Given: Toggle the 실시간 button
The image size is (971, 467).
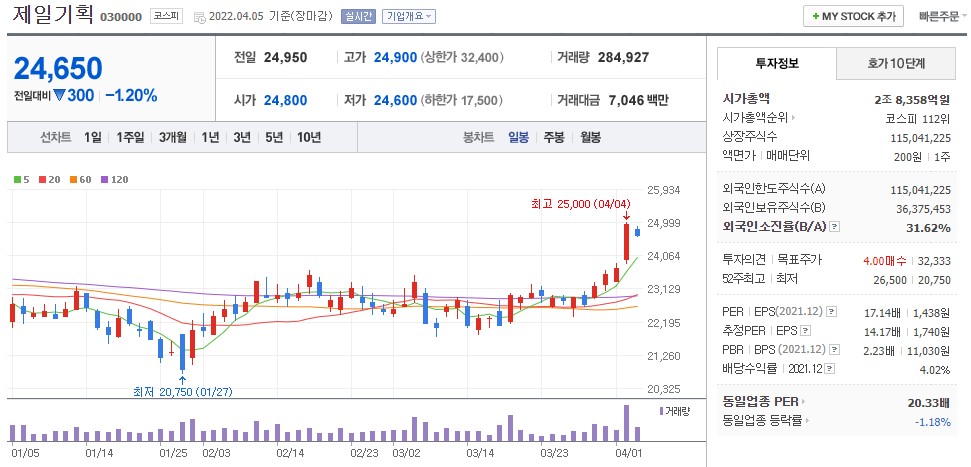Looking at the screenshot, I should [x=359, y=17].
